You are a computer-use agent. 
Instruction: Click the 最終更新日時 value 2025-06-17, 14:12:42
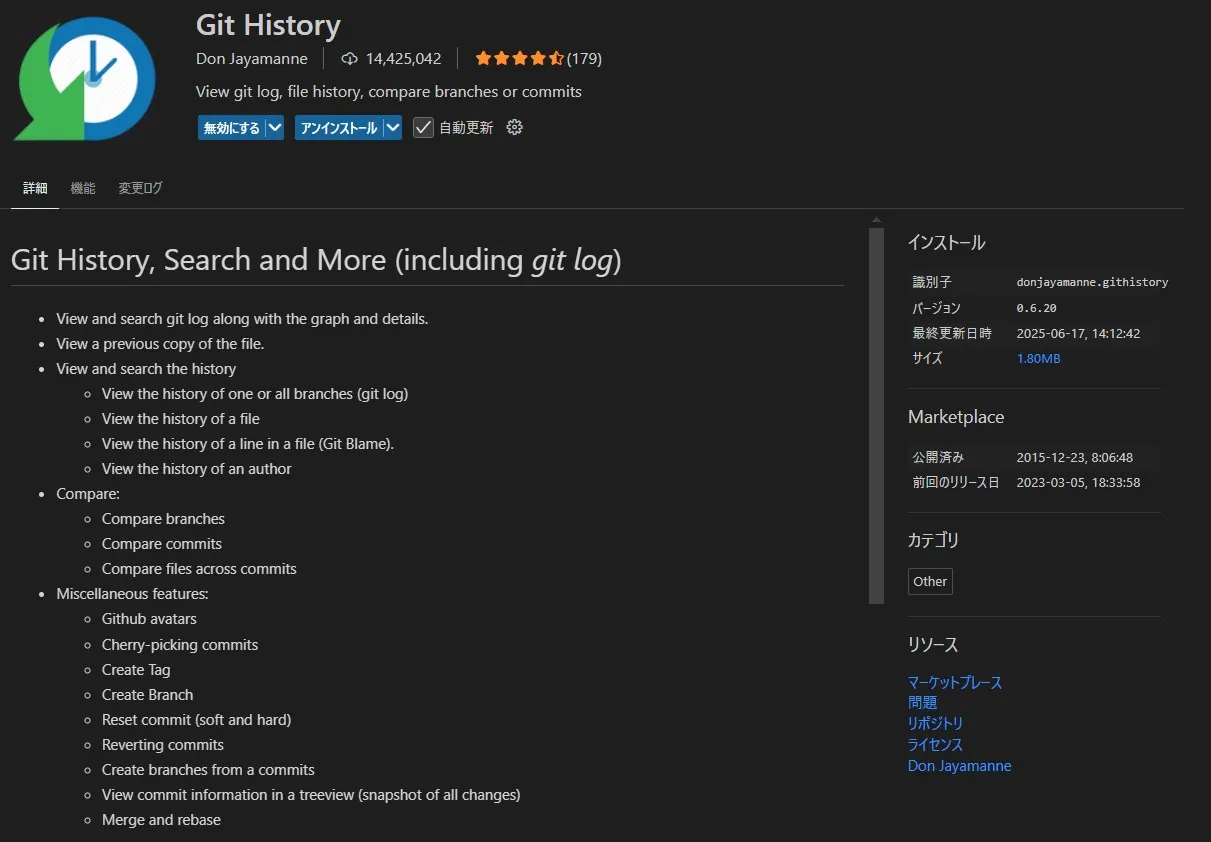pos(1078,333)
